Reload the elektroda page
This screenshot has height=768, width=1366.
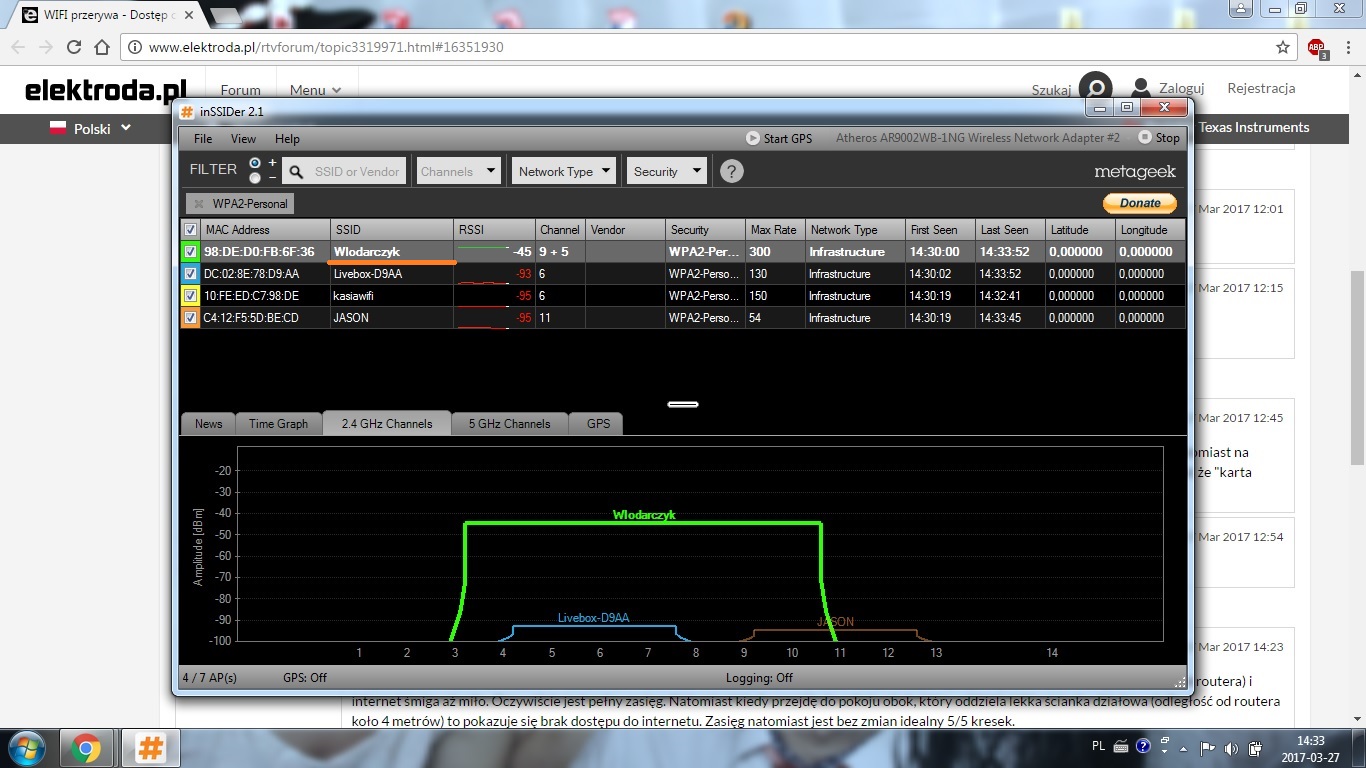pyautogui.click(x=74, y=47)
